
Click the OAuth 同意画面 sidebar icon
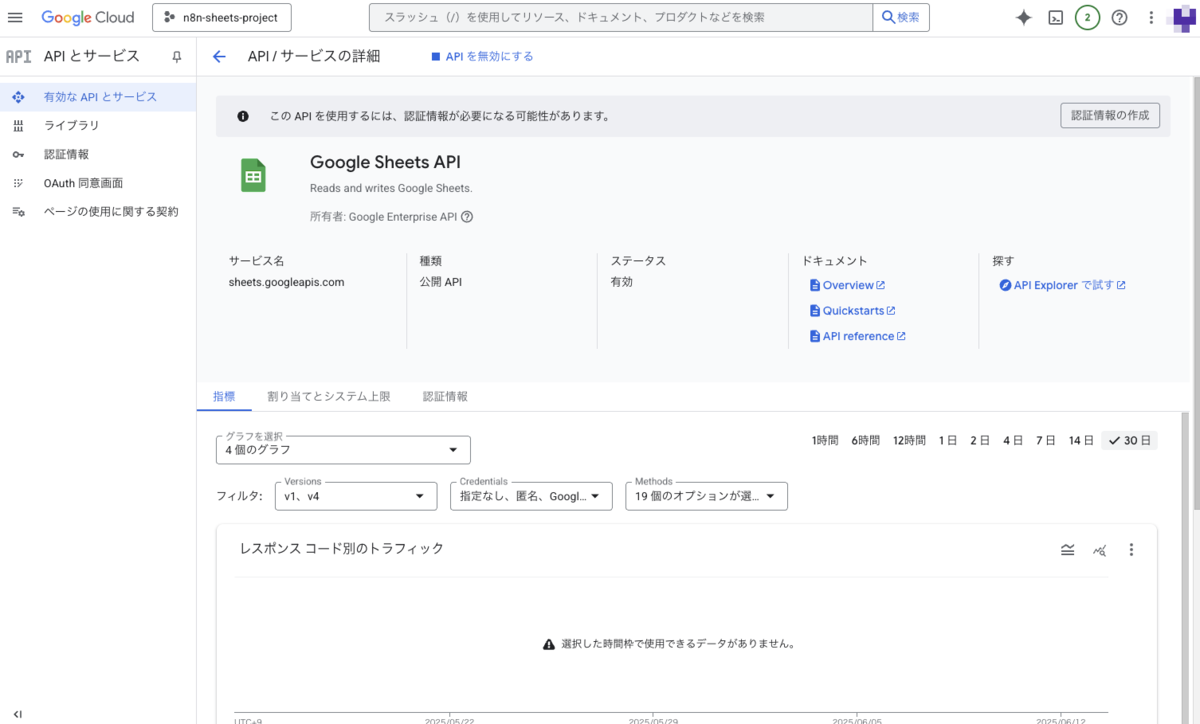tap(17, 183)
